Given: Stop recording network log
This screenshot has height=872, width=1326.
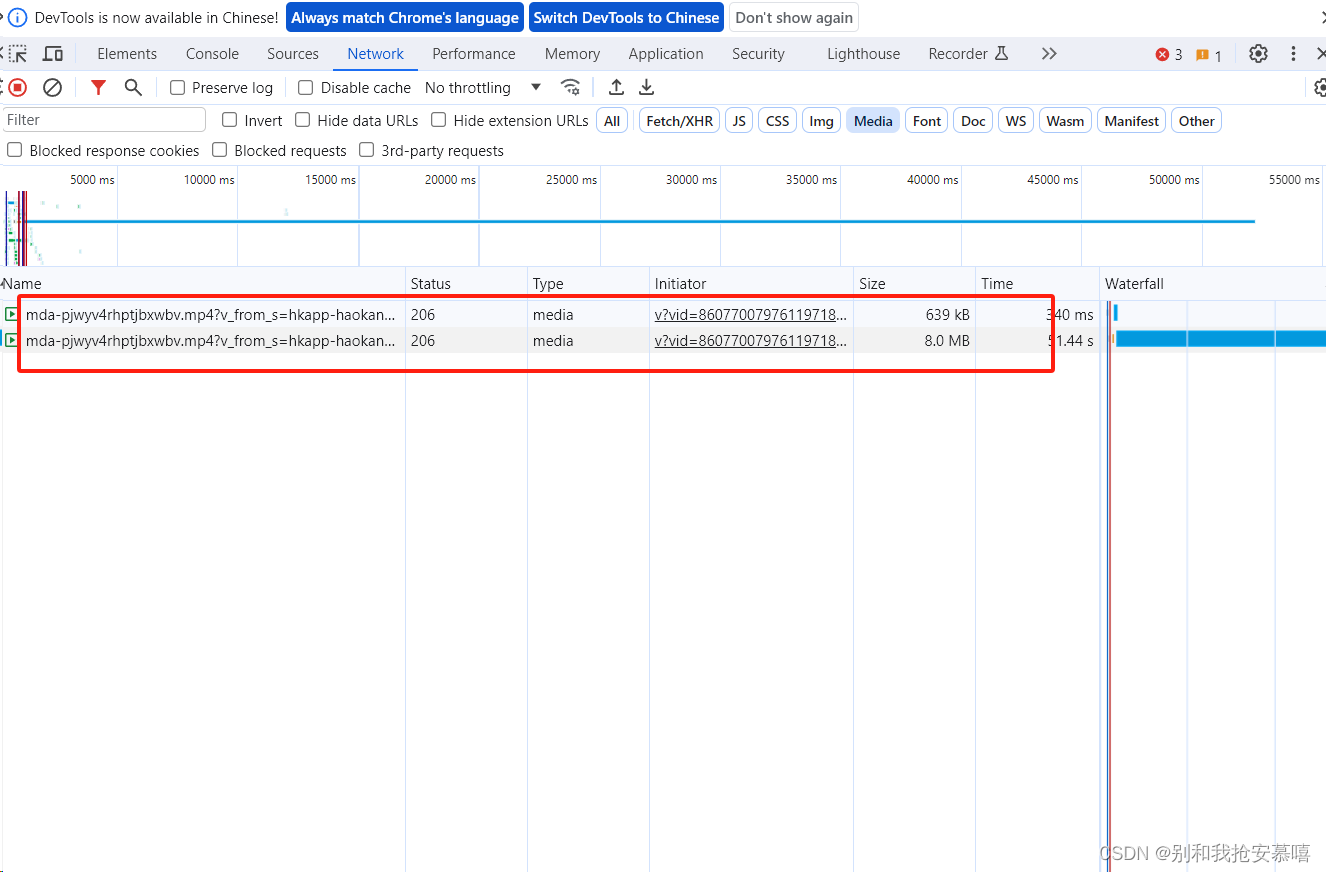Looking at the screenshot, I should click(18, 88).
